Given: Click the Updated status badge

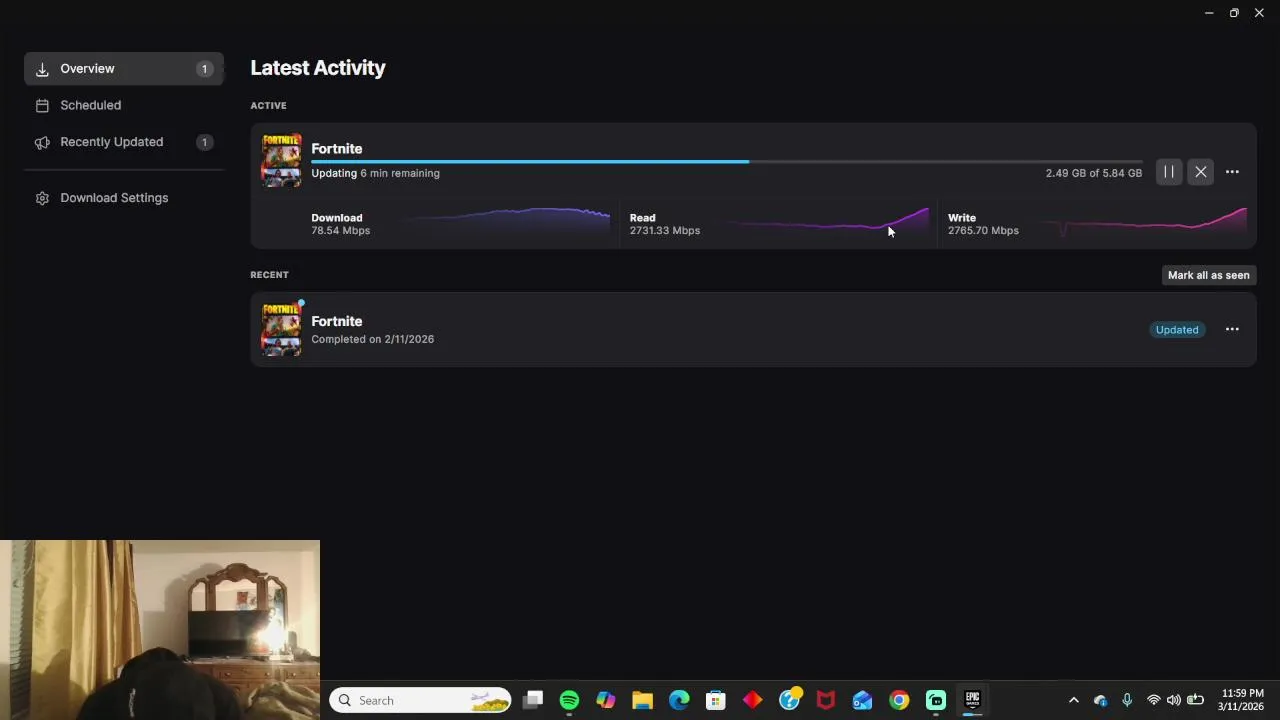Looking at the screenshot, I should coord(1177,330).
